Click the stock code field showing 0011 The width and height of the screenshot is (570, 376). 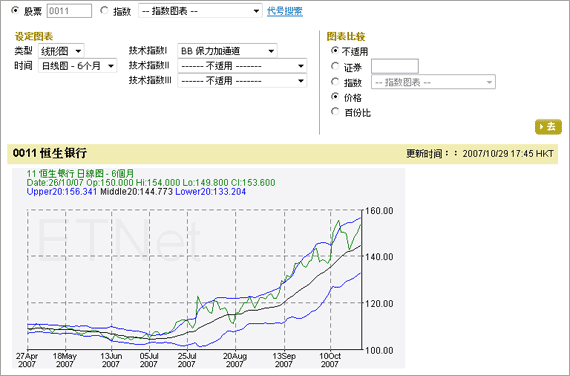(x=69, y=11)
